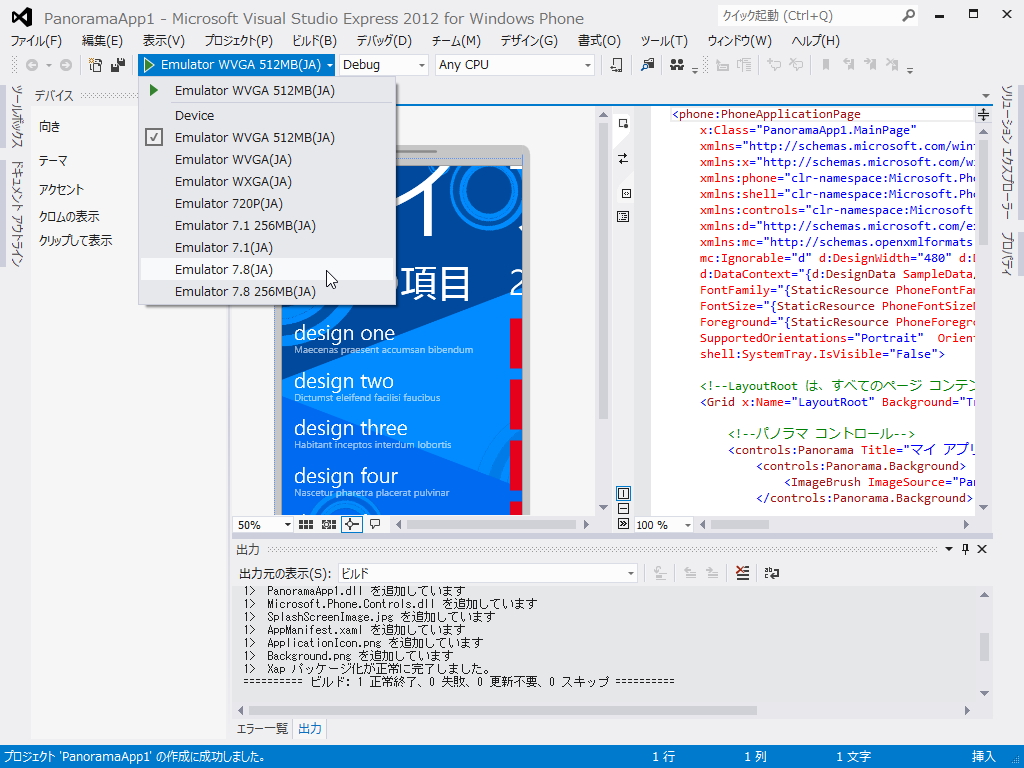The image size is (1024, 768).
Task: Open the back-navigation history dropdown arrow
Action: (48, 65)
